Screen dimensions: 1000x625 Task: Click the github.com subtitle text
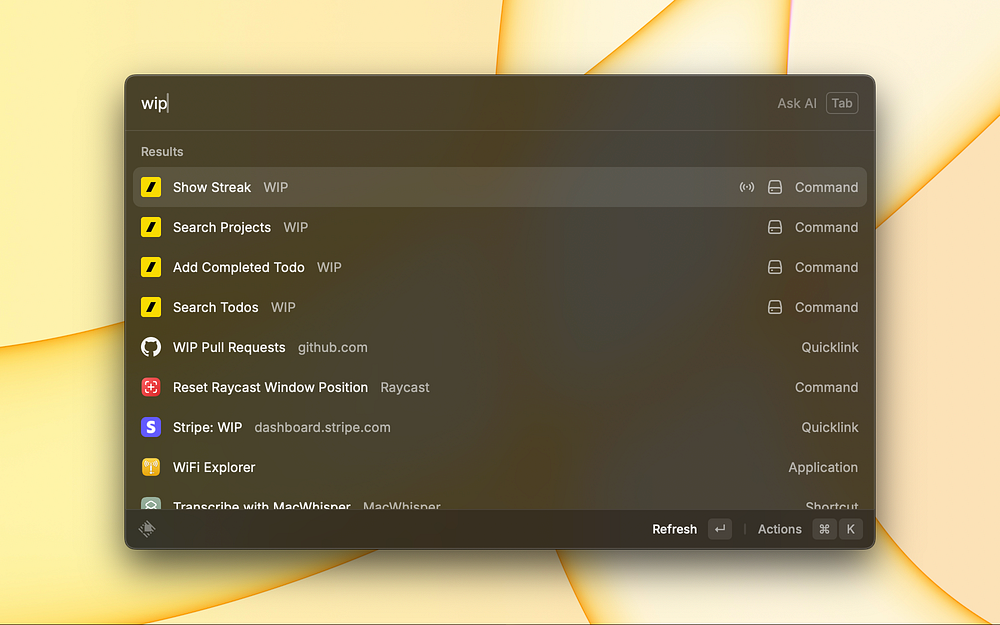(333, 348)
